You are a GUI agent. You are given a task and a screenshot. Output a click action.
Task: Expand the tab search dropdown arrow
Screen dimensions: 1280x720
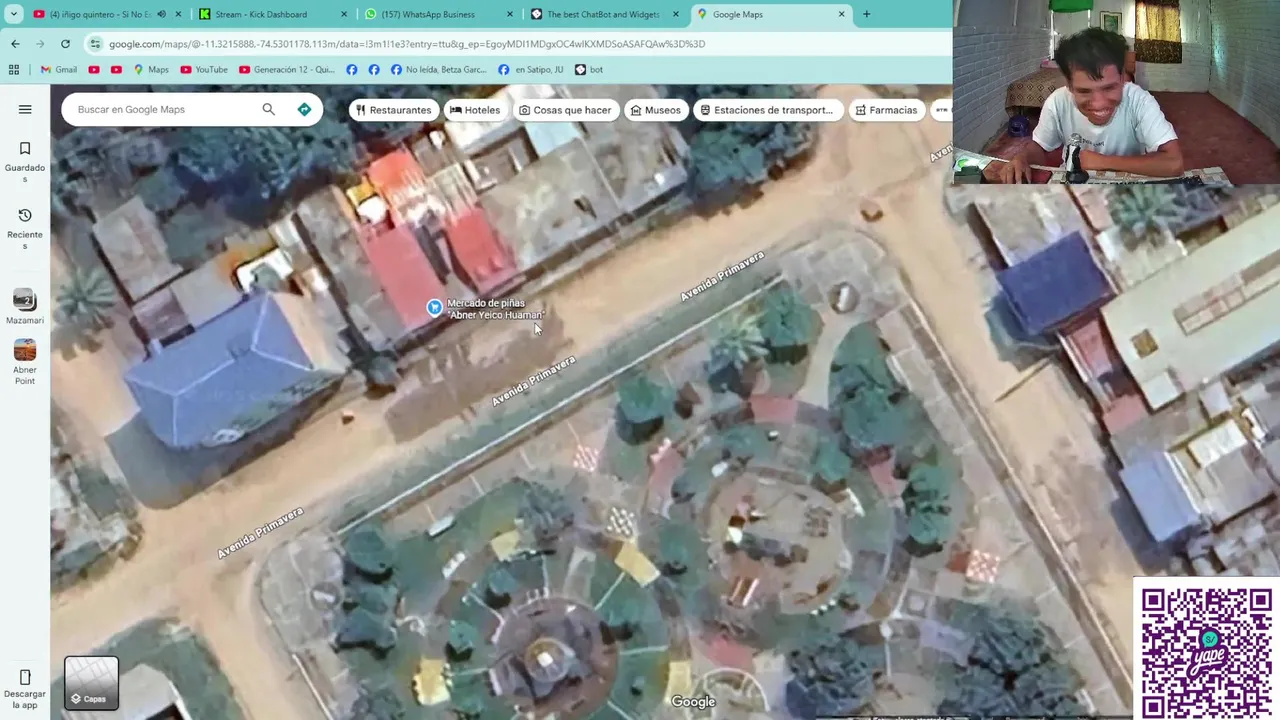coord(13,14)
